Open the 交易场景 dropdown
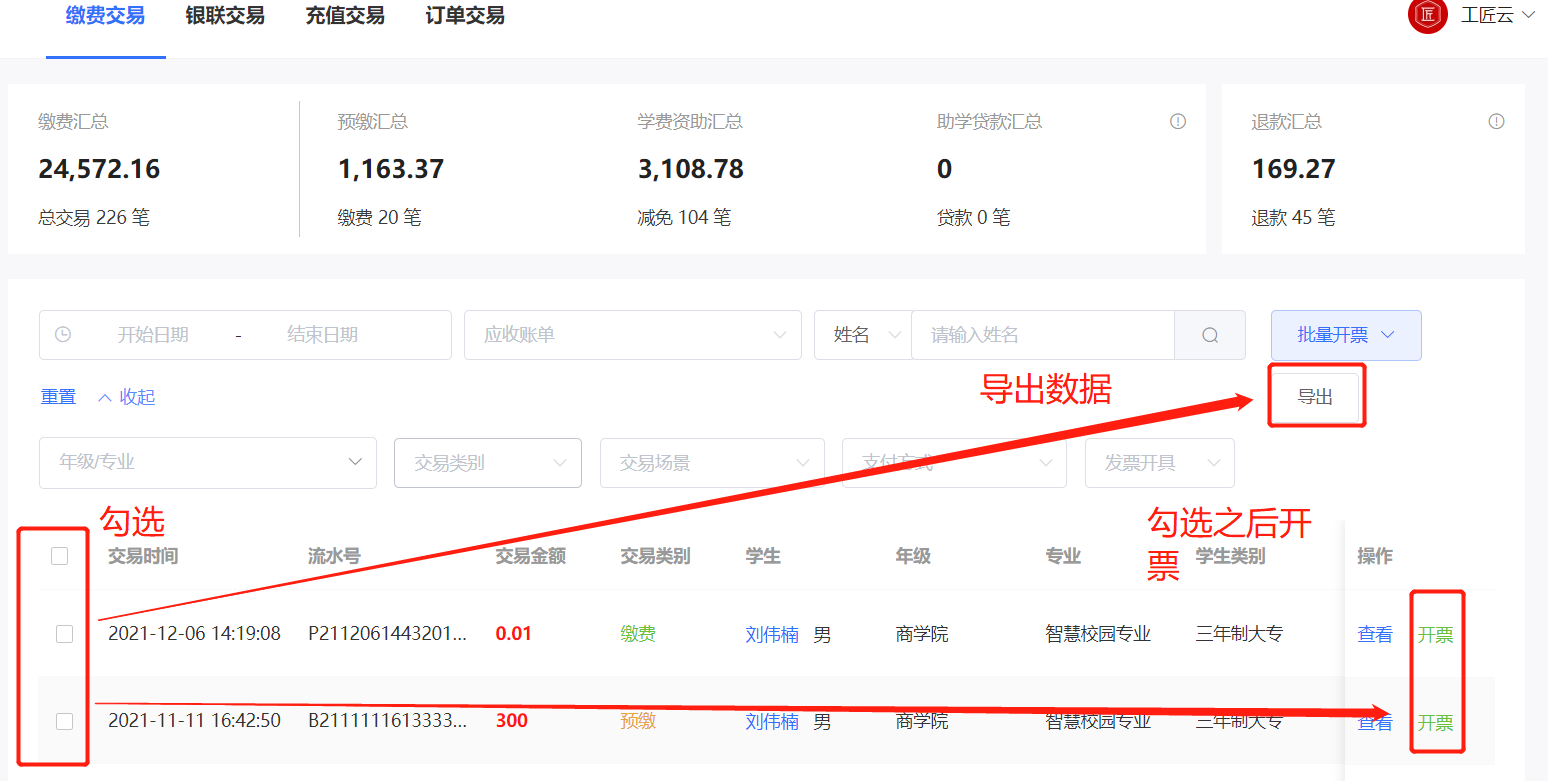The height and width of the screenshot is (781, 1548). (x=712, y=463)
